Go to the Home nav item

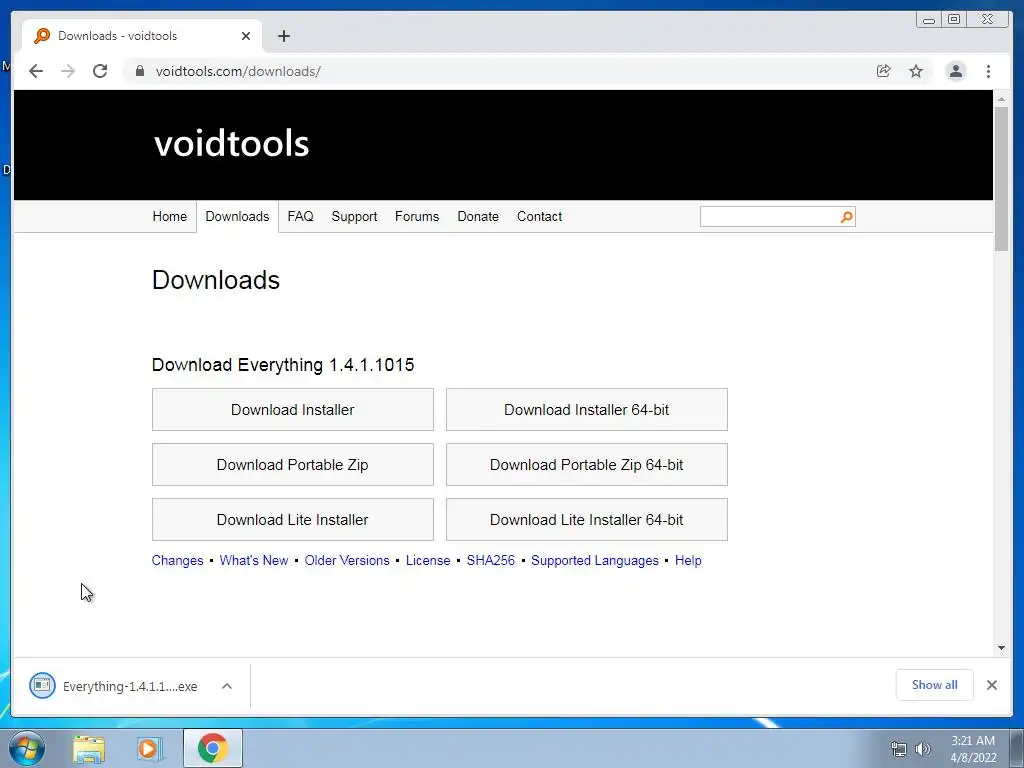(170, 216)
